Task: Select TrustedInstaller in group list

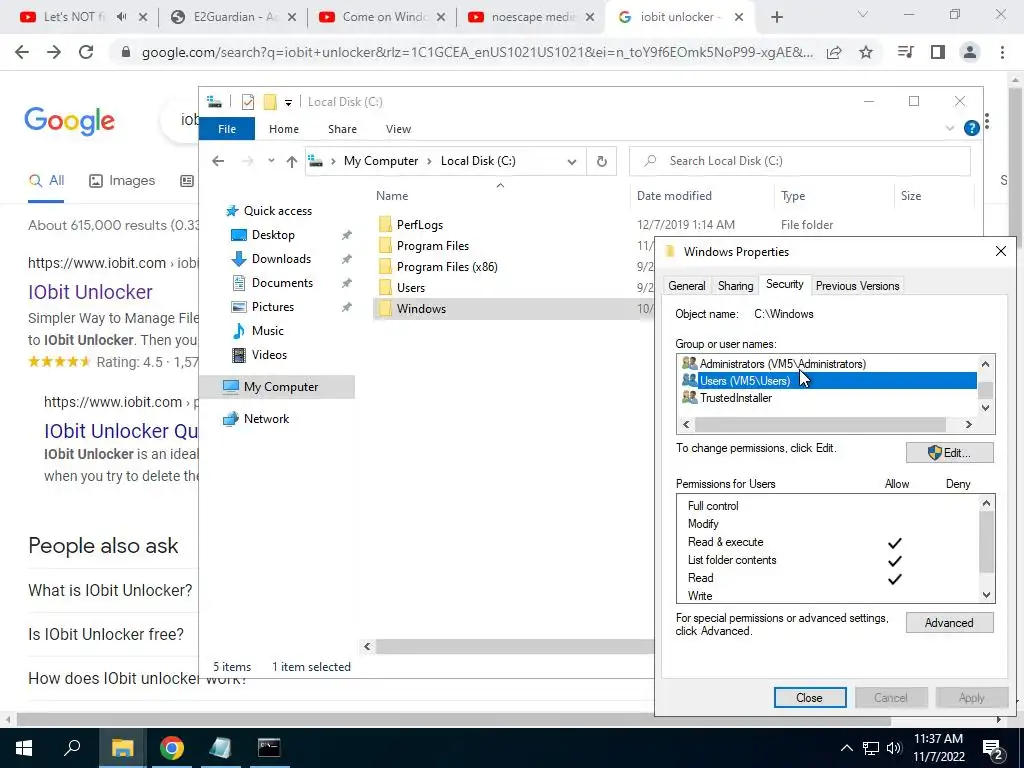Action: 735,398
